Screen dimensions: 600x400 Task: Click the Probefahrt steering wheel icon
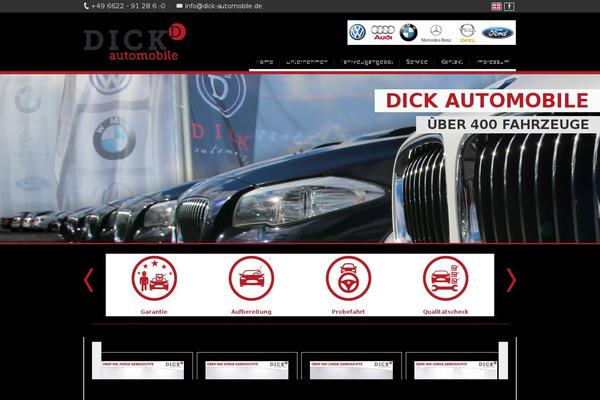(x=348, y=278)
